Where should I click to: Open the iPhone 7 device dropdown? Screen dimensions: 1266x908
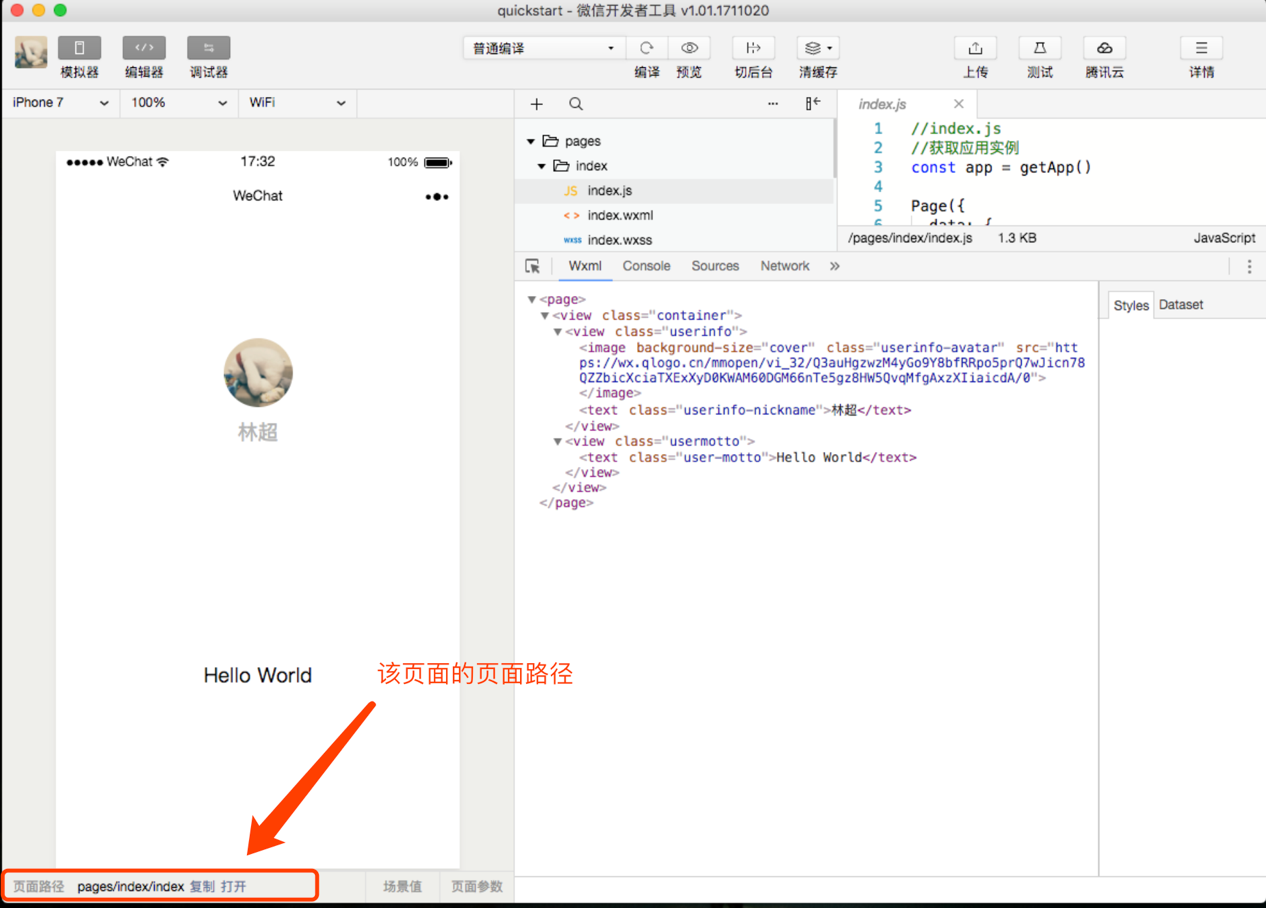[60, 103]
